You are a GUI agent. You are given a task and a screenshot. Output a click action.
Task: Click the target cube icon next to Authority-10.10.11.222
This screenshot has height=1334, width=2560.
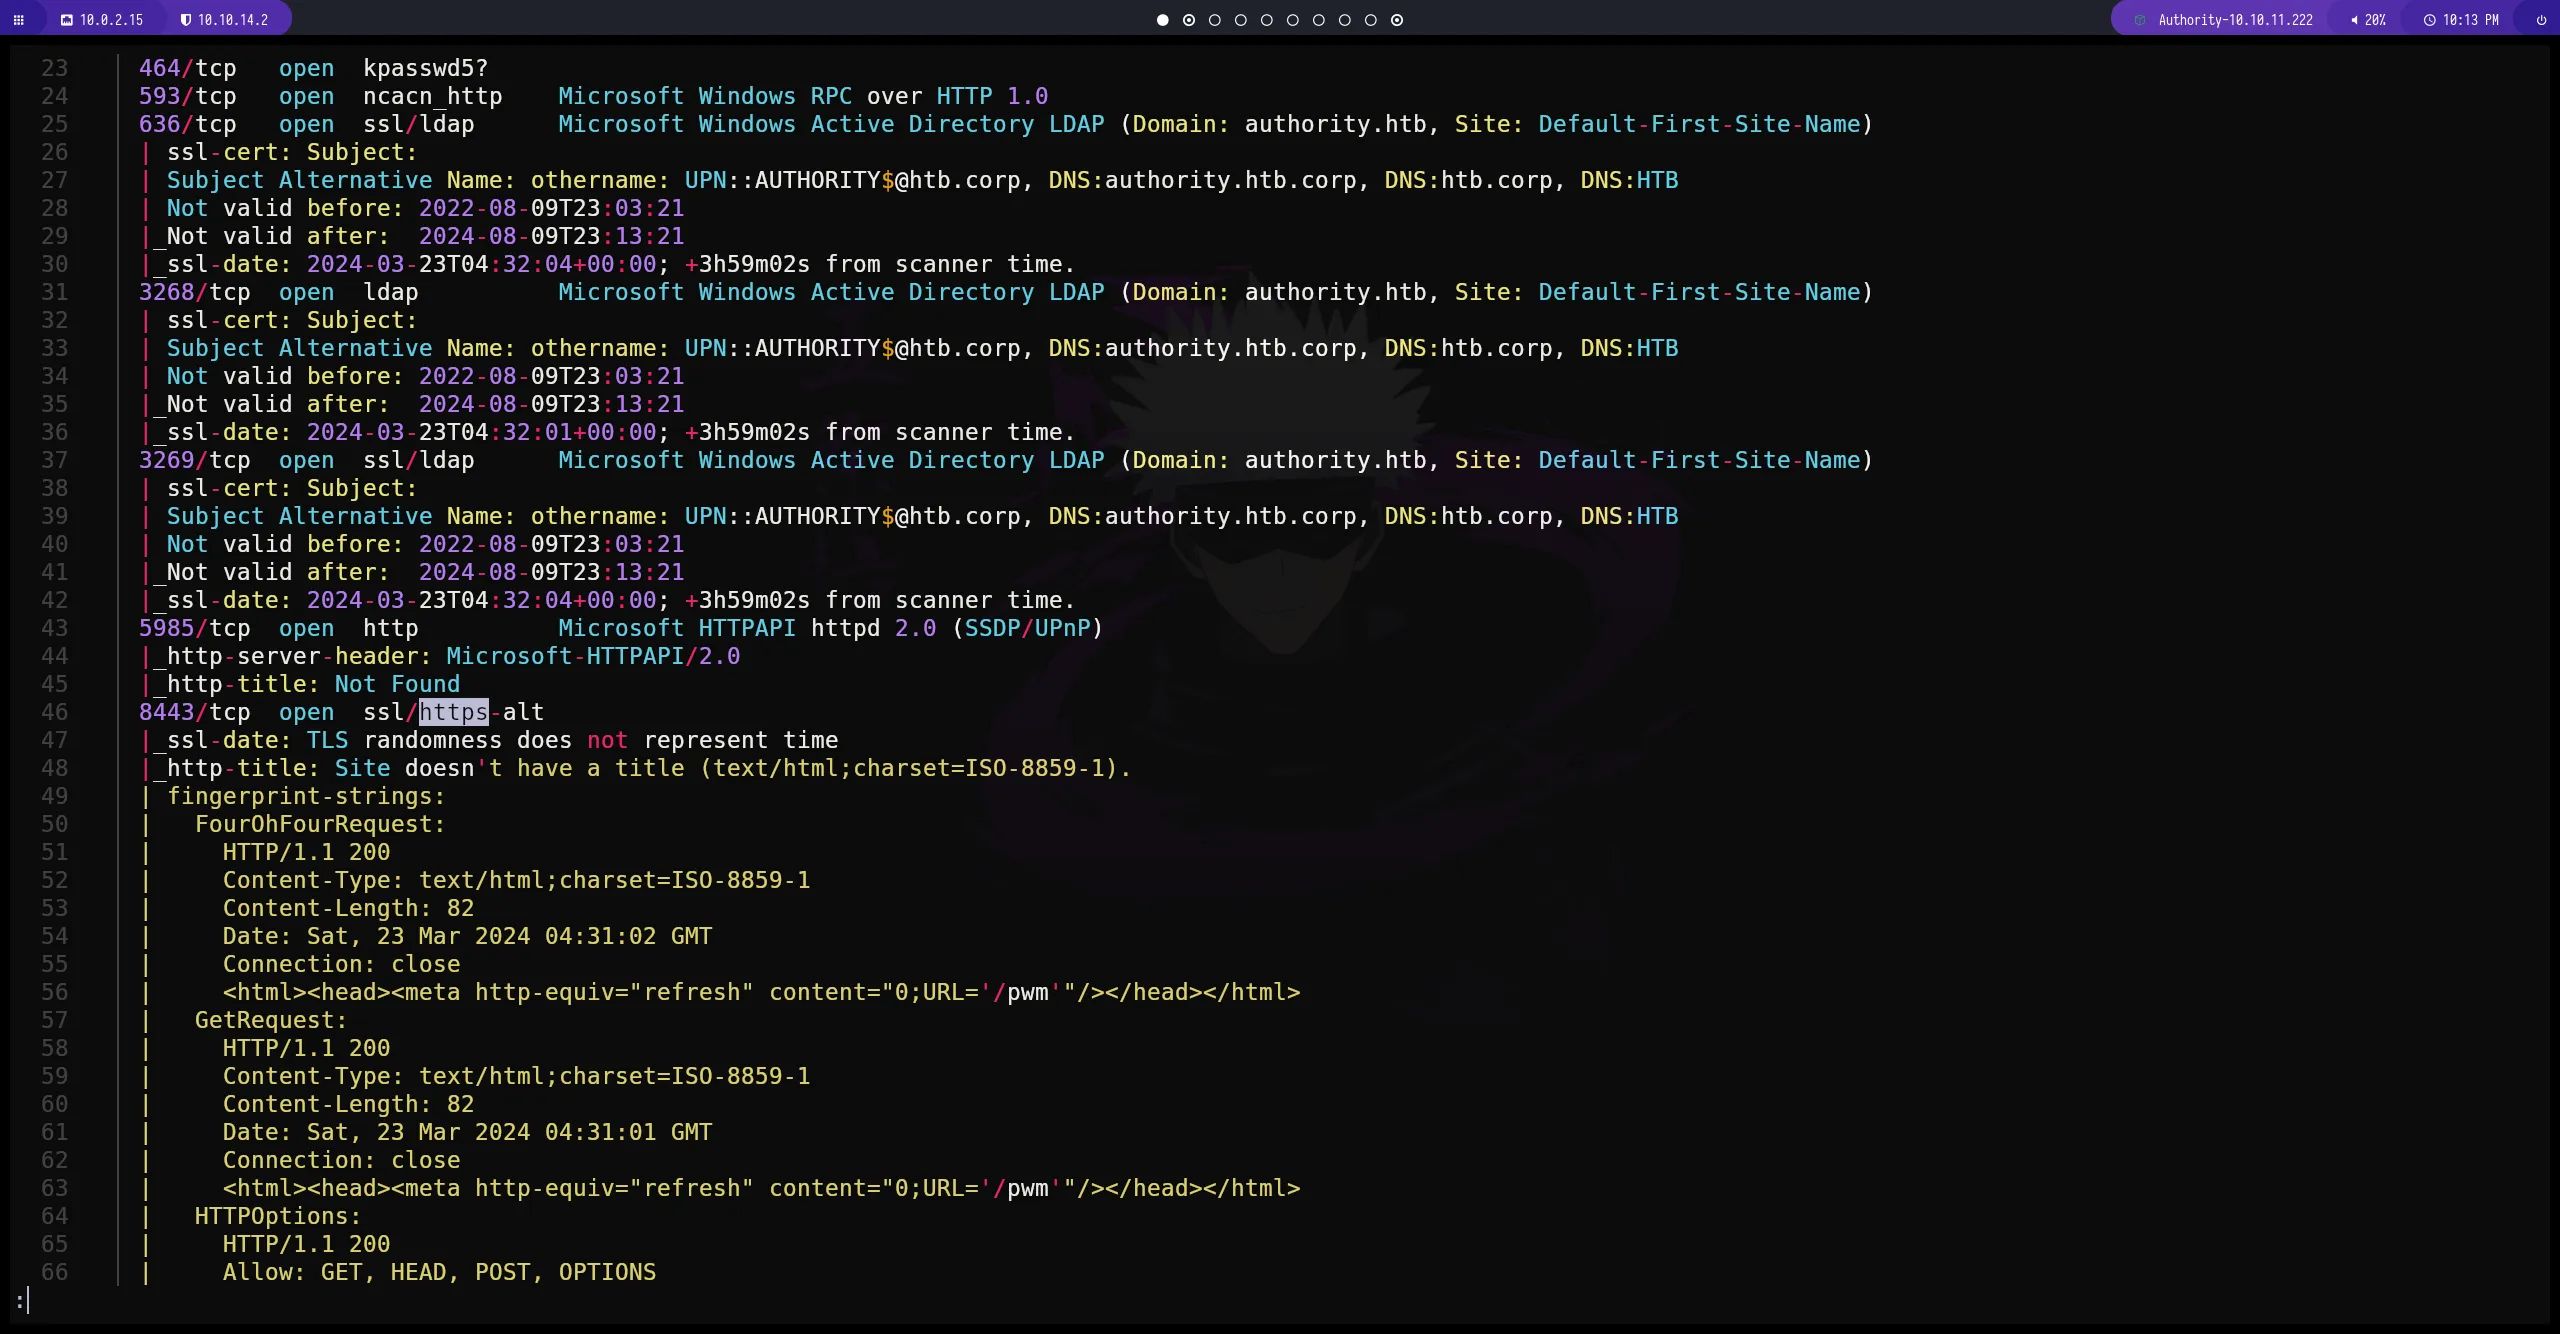[x=2142, y=19]
